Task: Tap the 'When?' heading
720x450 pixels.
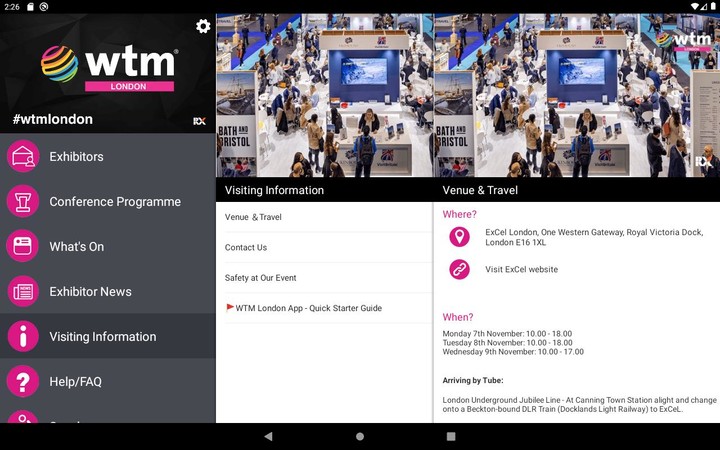Action: tap(458, 317)
